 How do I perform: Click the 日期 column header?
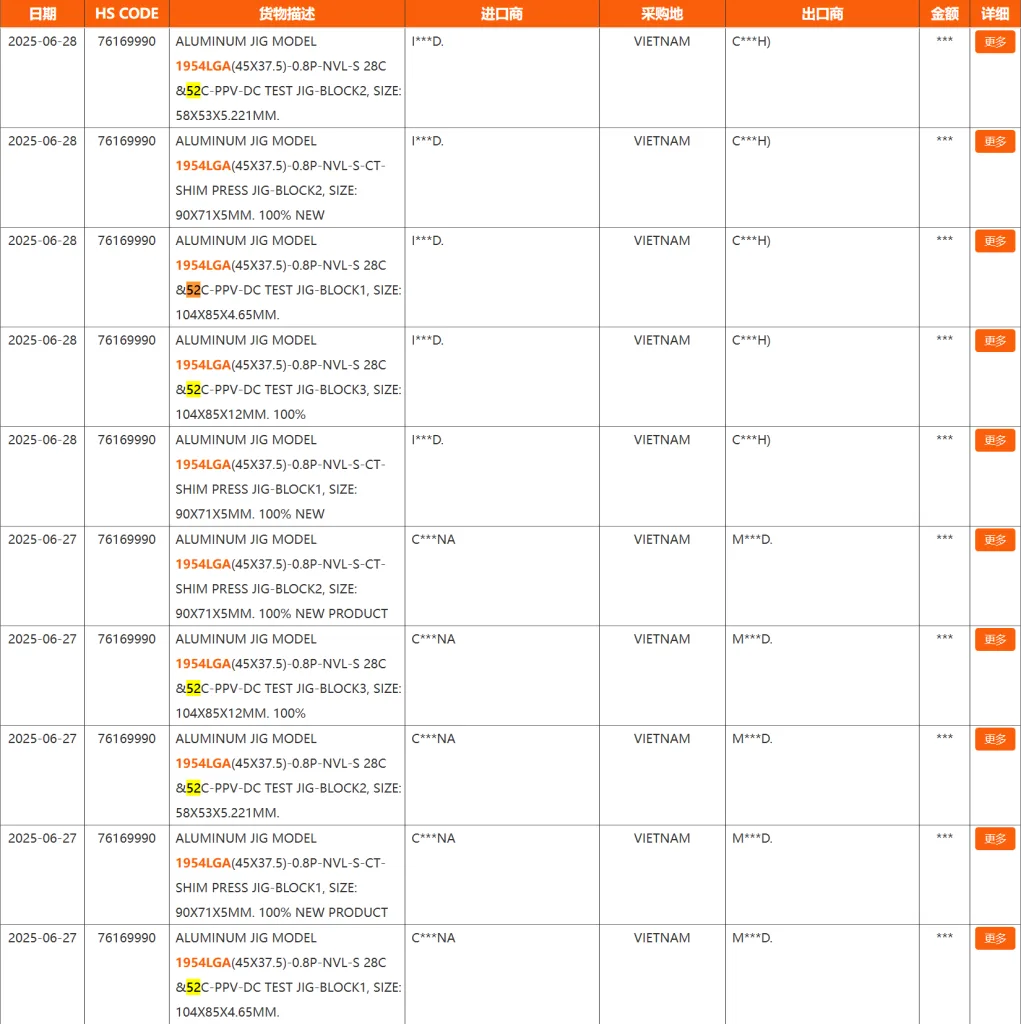pyautogui.click(x=42, y=14)
